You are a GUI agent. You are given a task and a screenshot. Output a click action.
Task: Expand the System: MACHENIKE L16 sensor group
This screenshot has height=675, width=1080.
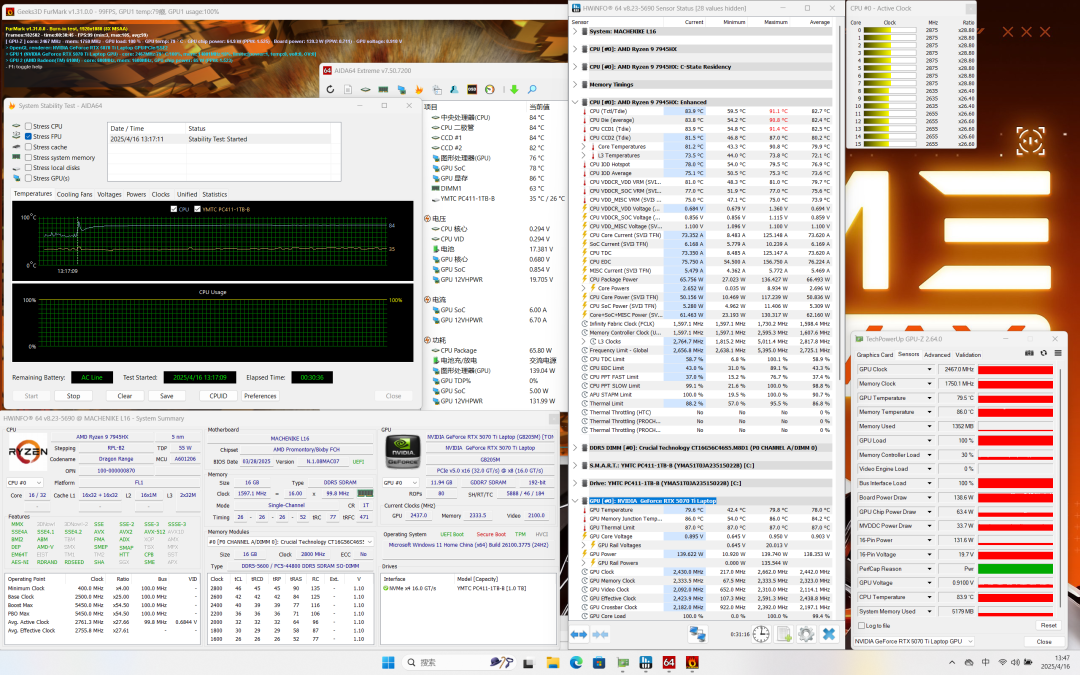coord(575,32)
